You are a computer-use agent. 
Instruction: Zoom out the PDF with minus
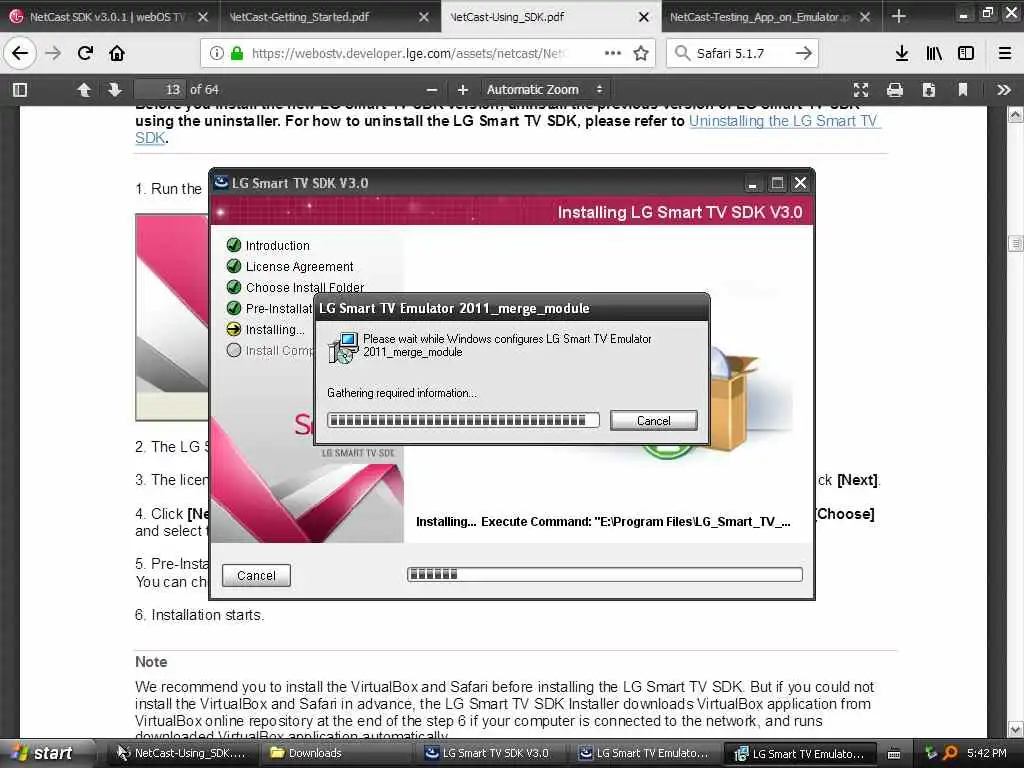(432, 89)
